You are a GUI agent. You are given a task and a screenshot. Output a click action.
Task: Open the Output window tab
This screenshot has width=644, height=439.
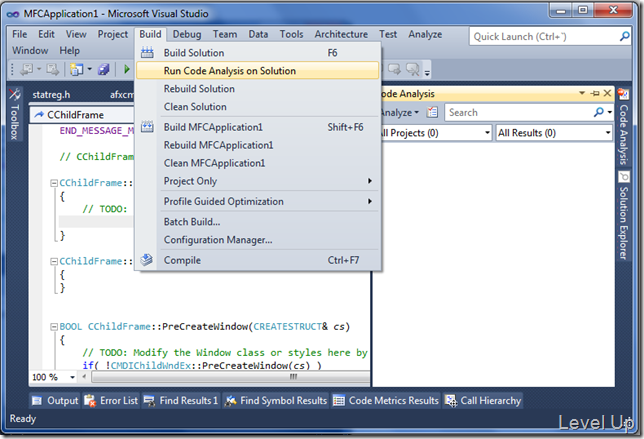[55, 400]
